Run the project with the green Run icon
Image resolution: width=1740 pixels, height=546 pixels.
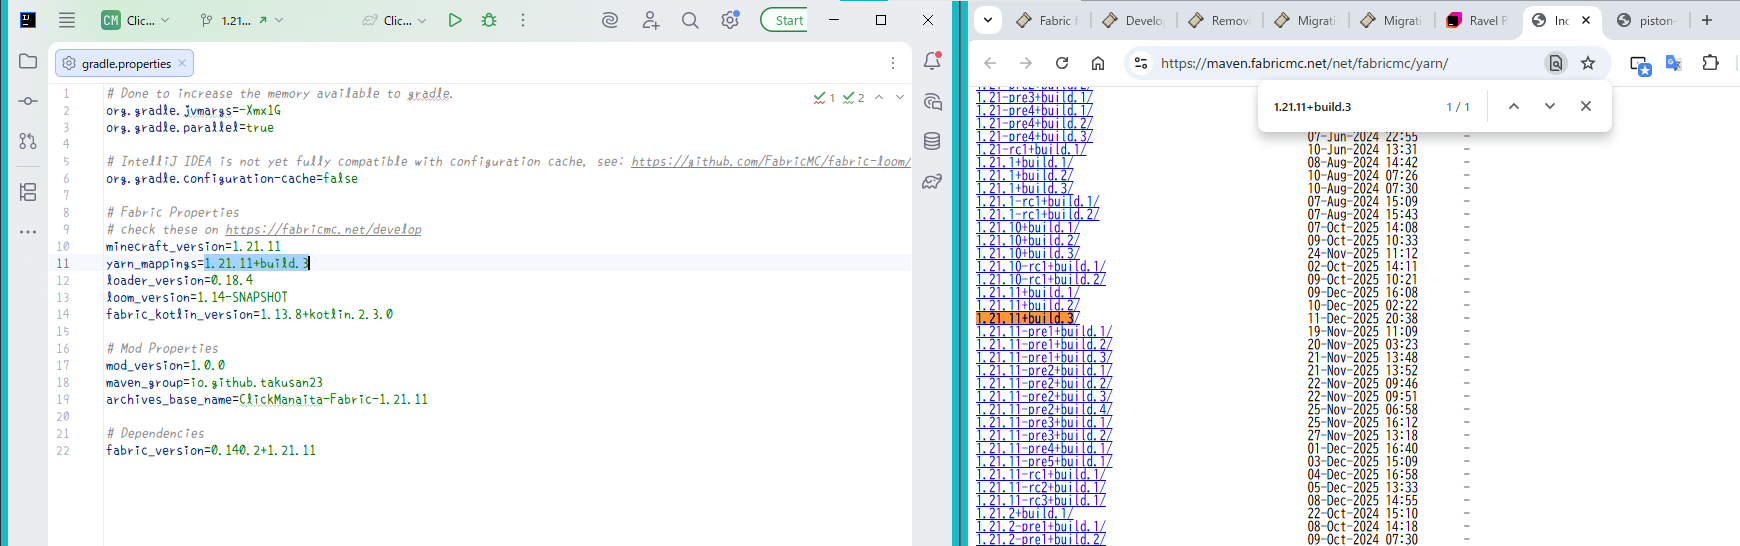455,20
